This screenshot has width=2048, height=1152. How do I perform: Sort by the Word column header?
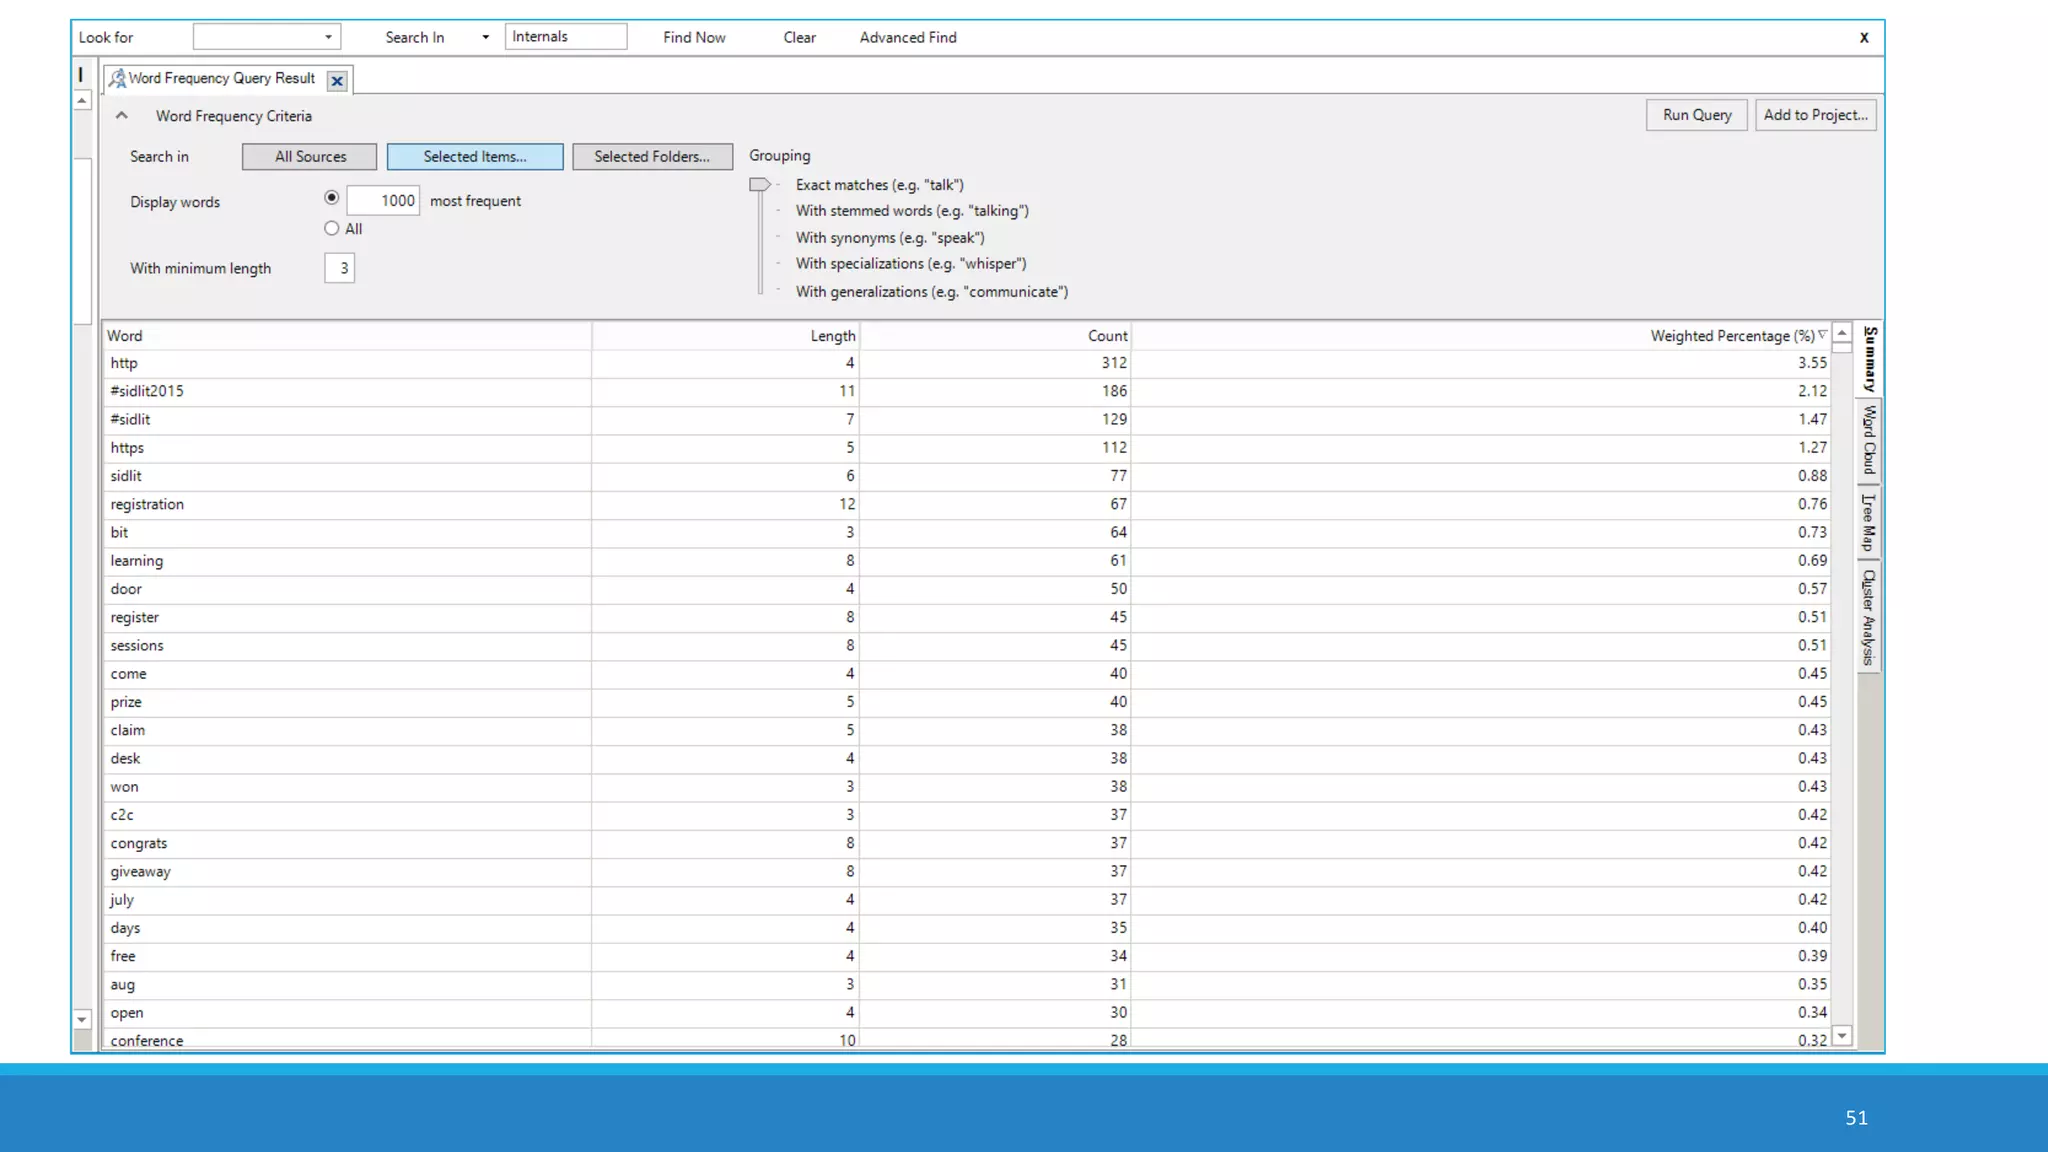[x=346, y=336]
